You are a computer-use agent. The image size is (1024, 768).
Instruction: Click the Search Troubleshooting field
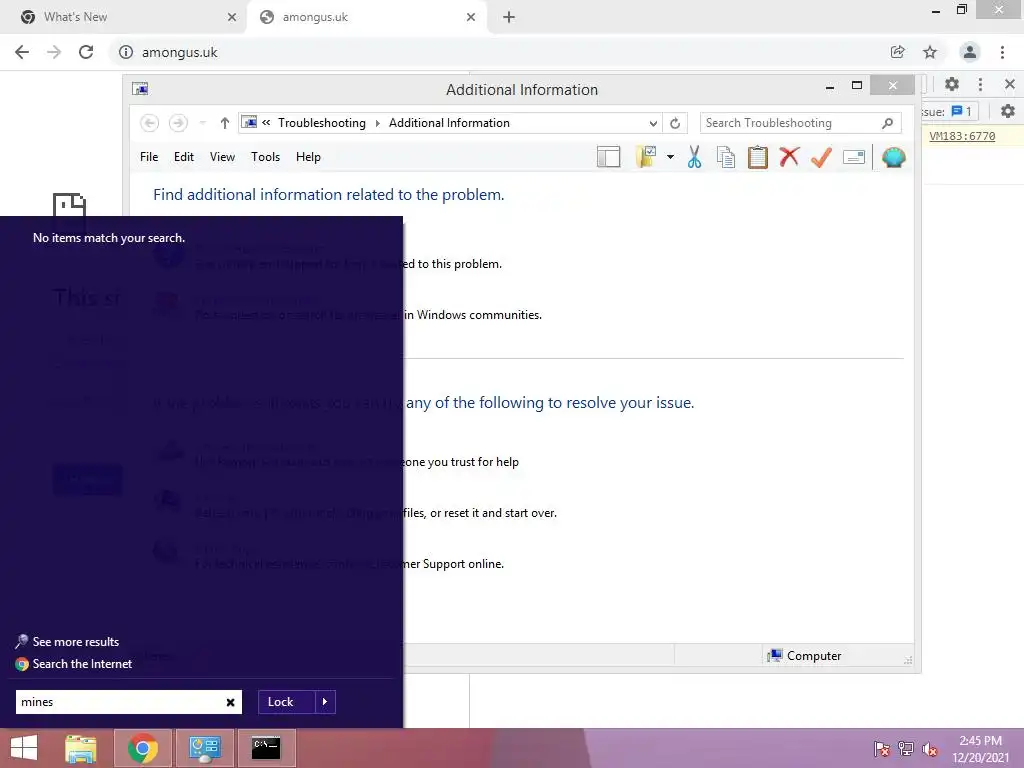point(800,123)
